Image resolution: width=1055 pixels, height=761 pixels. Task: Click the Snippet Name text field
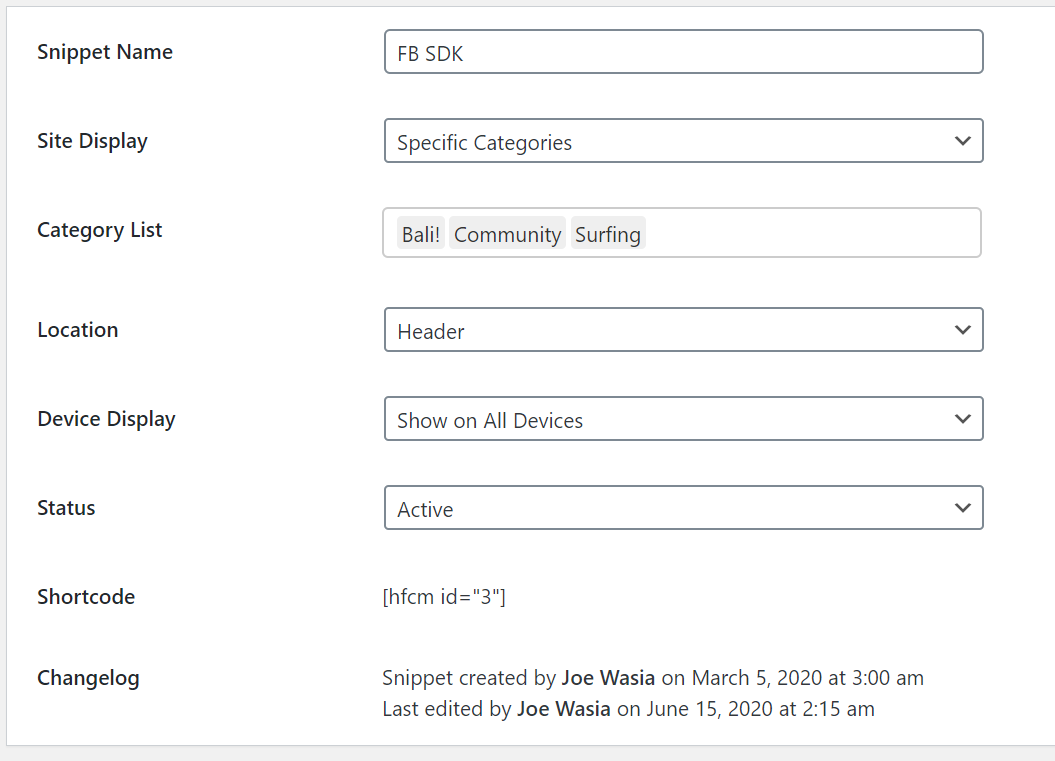click(x=684, y=52)
